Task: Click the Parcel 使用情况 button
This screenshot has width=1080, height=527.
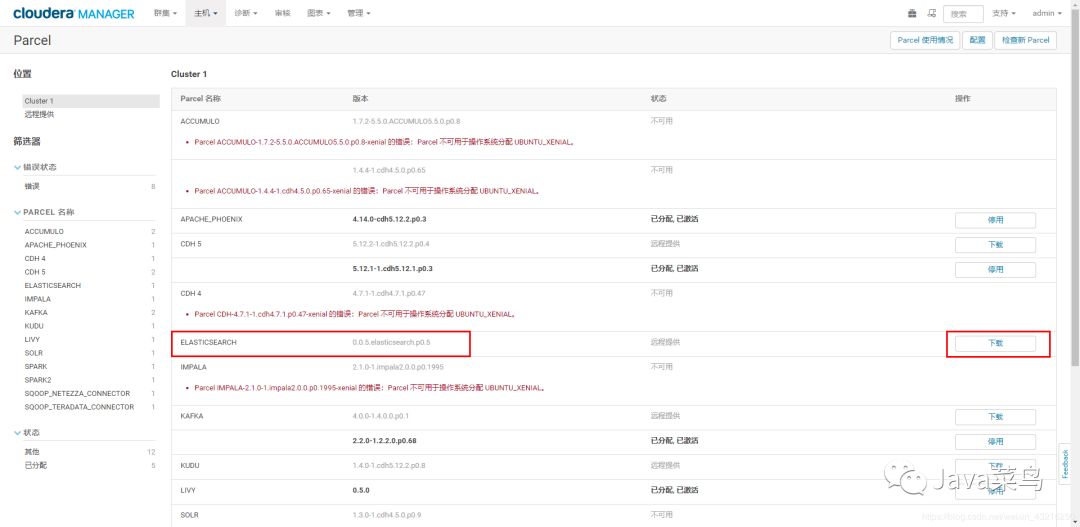Action: (x=925, y=40)
